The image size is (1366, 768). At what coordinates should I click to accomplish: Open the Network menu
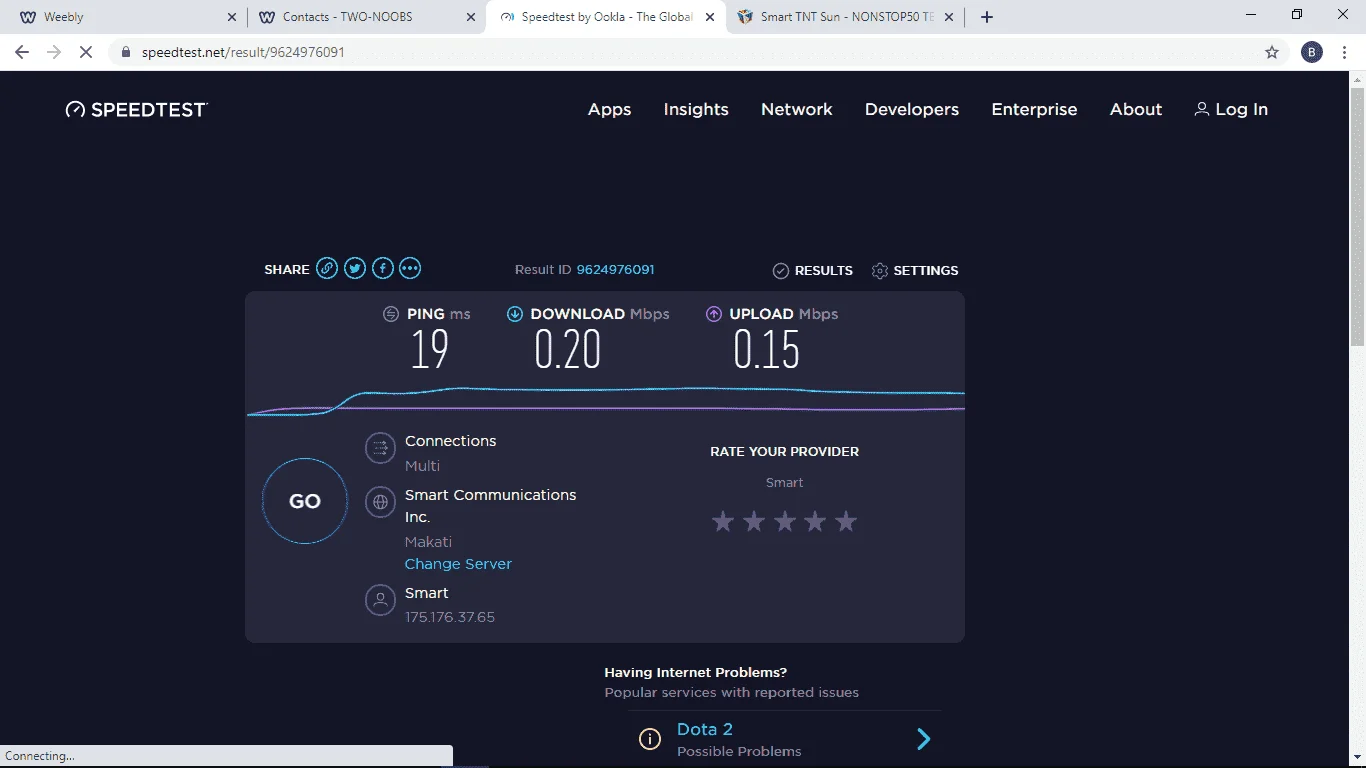click(797, 110)
